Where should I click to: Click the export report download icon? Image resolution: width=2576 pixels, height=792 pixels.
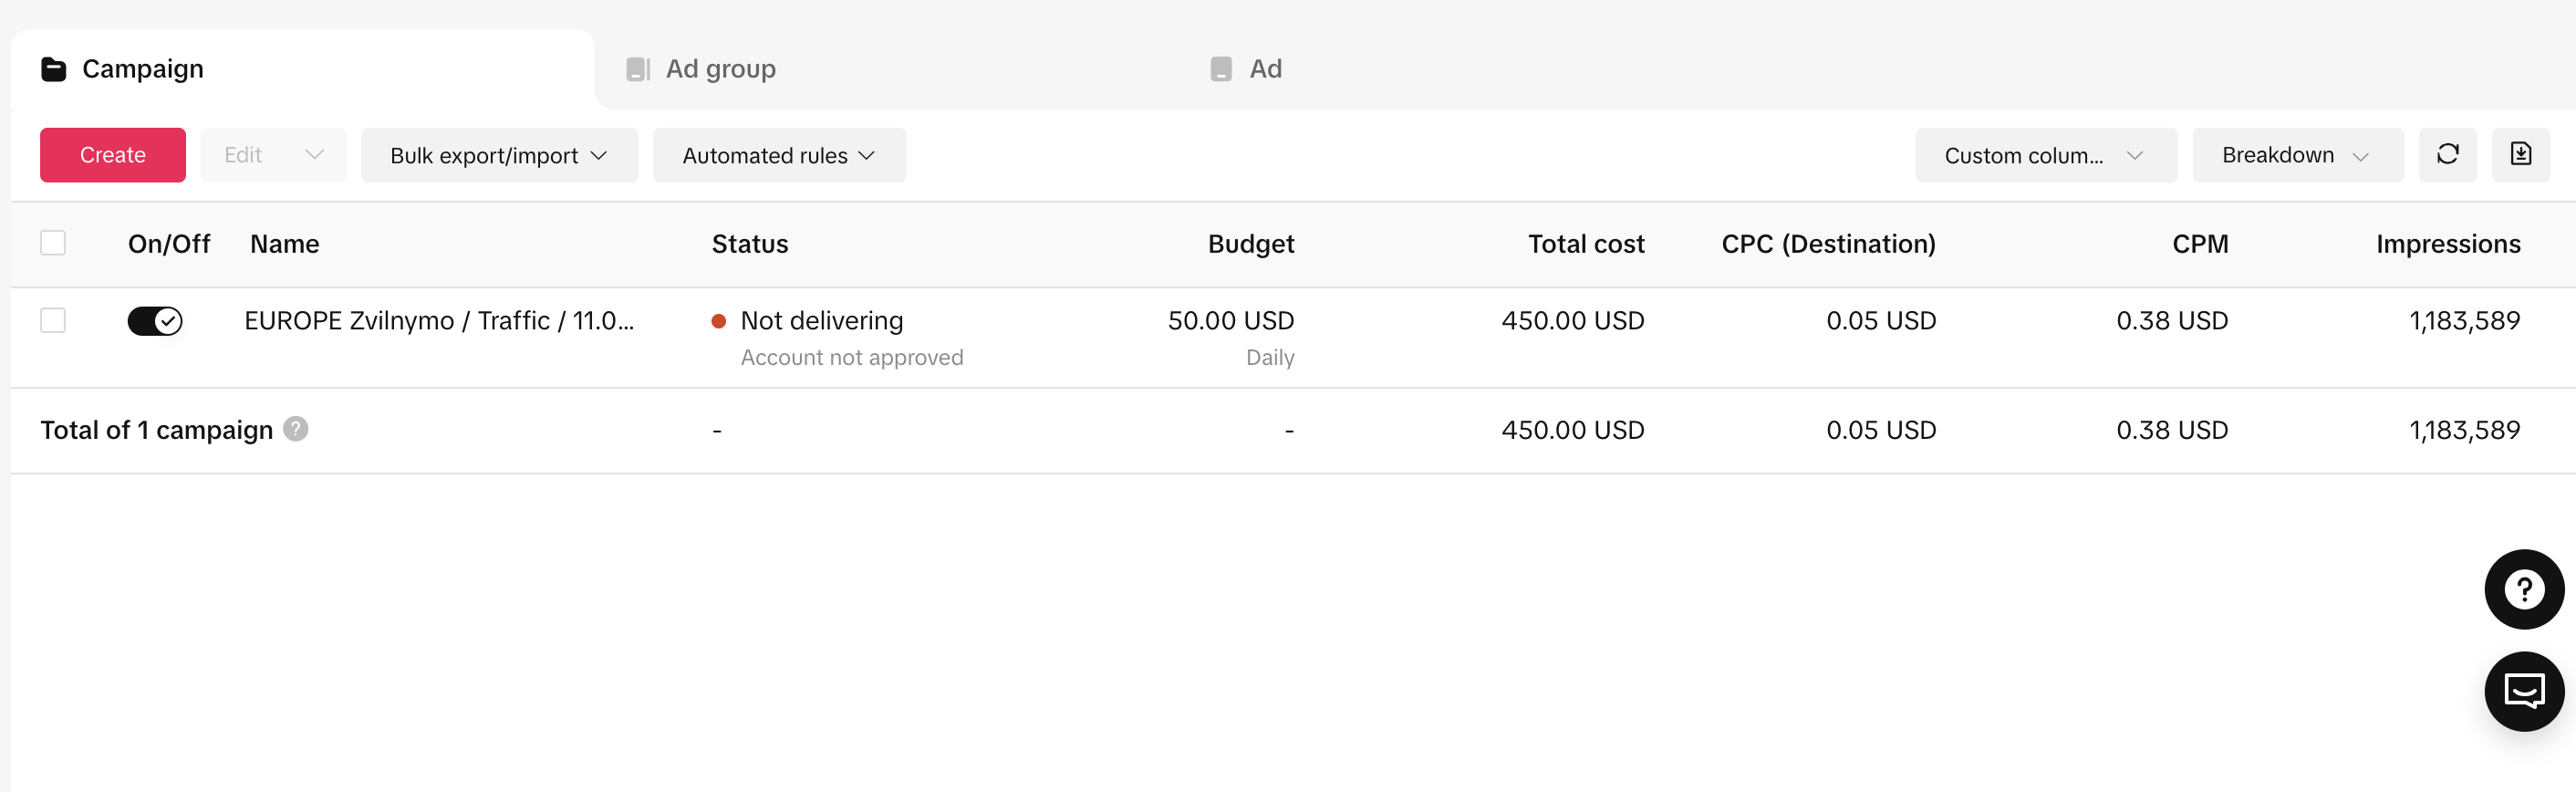pos(2520,154)
